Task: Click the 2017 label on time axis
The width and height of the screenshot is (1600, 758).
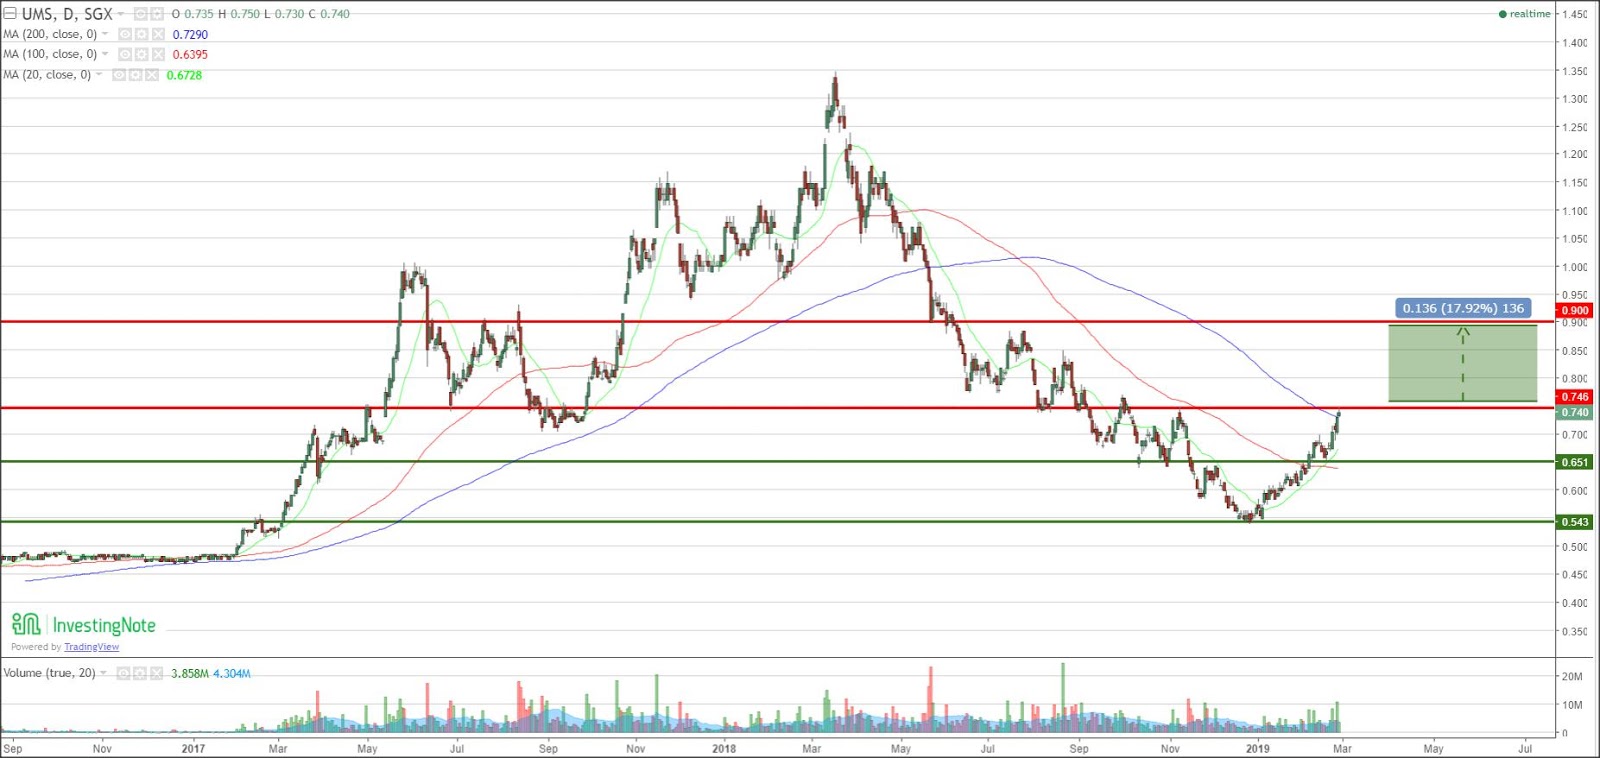Action: pos(193,748)
